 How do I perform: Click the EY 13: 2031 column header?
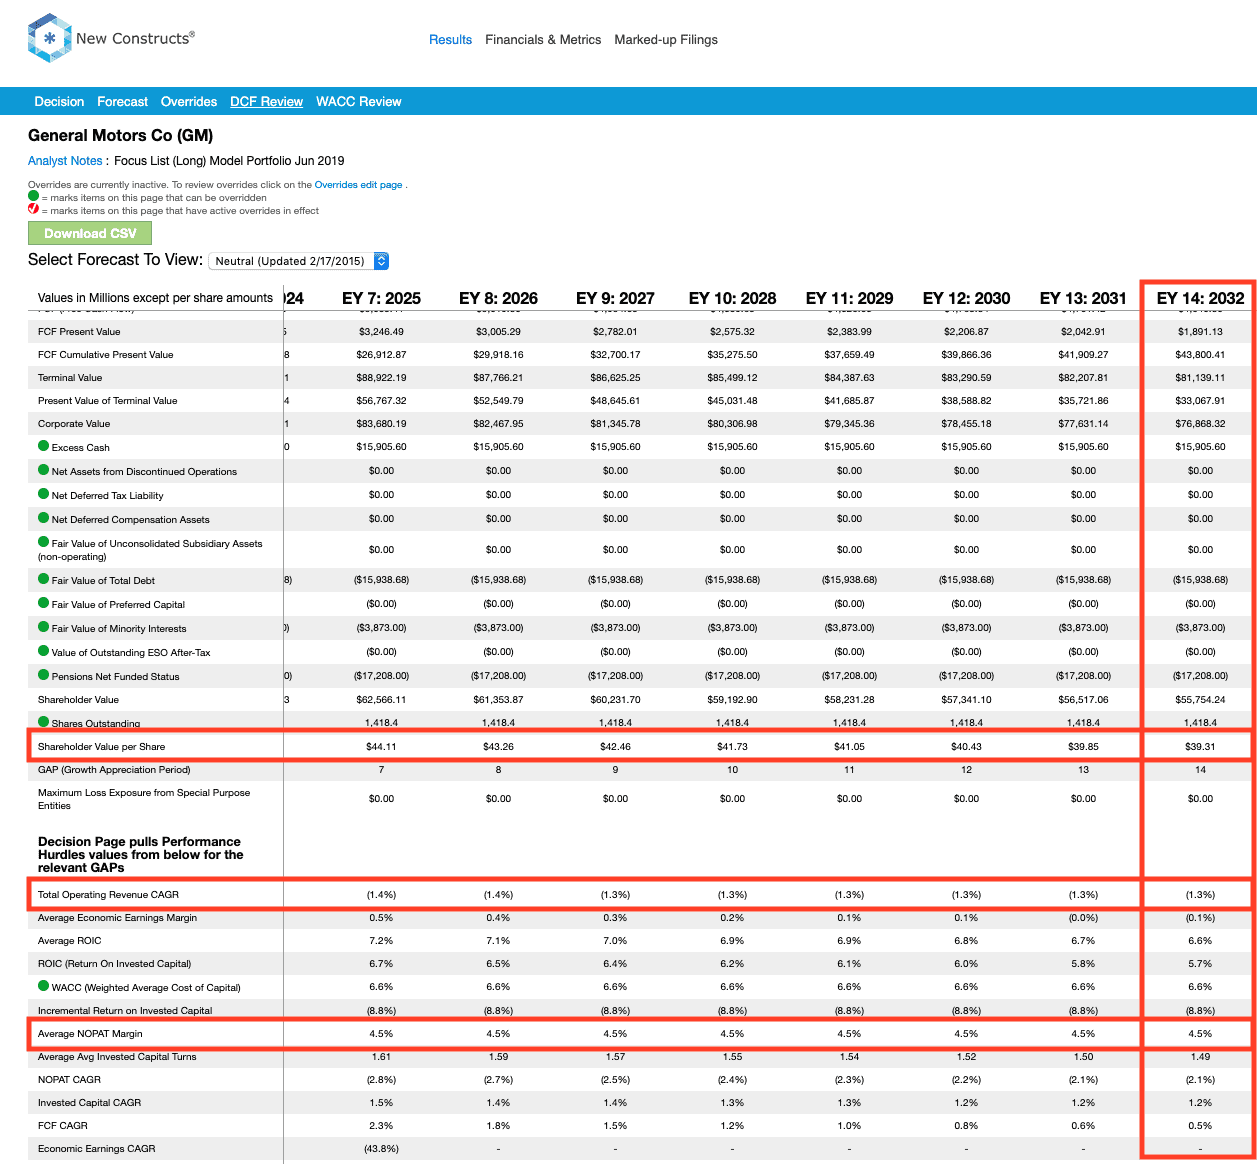point(1083,298)
